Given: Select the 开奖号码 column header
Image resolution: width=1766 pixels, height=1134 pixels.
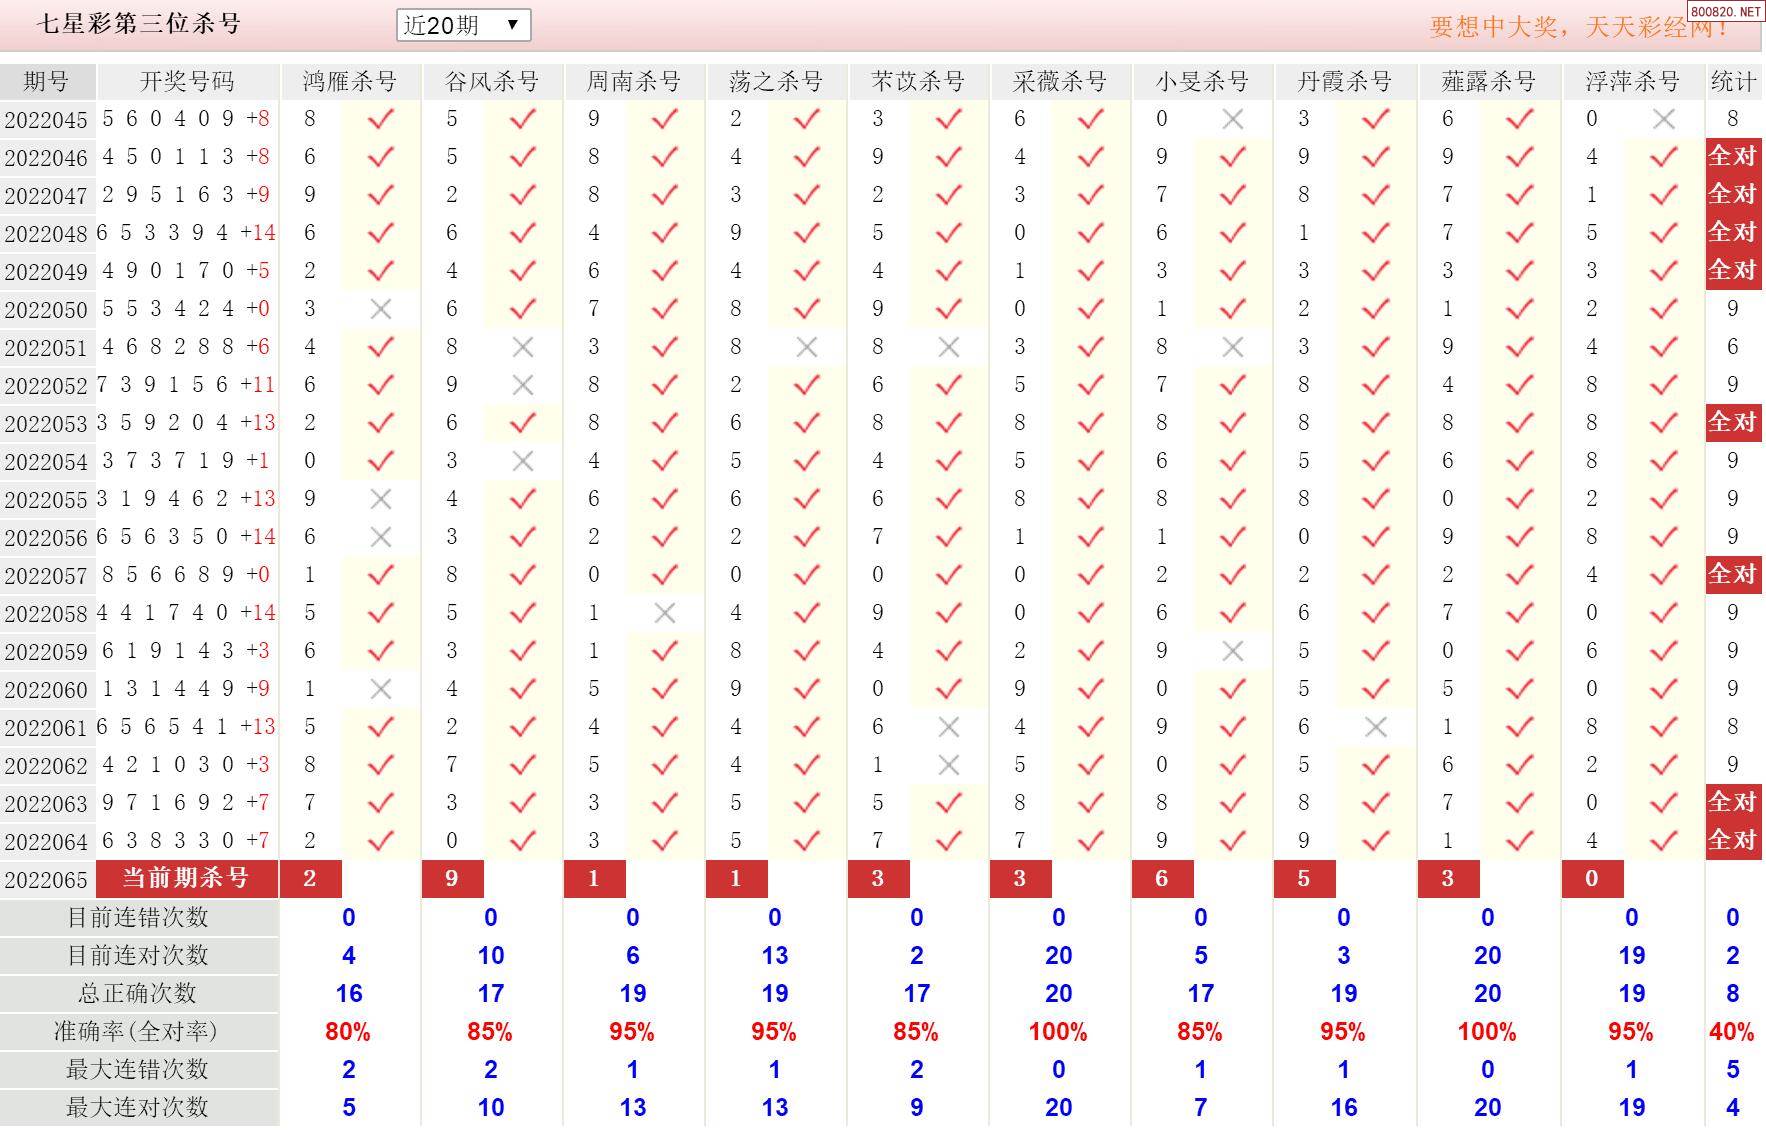Looking at the screenshot, I should (x=187, y=82).
